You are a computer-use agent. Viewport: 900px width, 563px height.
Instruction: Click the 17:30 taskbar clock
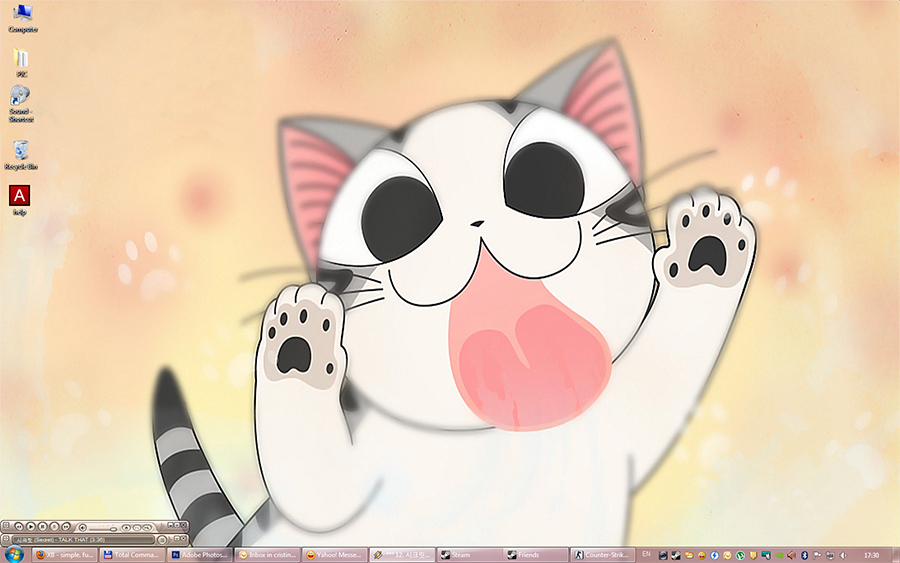[x=872, y=555]
